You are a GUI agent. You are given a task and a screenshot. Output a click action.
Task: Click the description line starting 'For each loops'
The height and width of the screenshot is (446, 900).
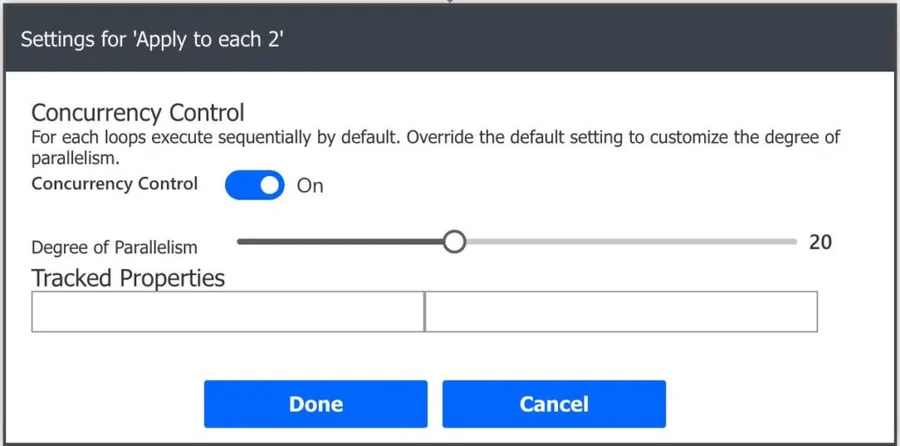pyautogui.click(x=430, y=139)
